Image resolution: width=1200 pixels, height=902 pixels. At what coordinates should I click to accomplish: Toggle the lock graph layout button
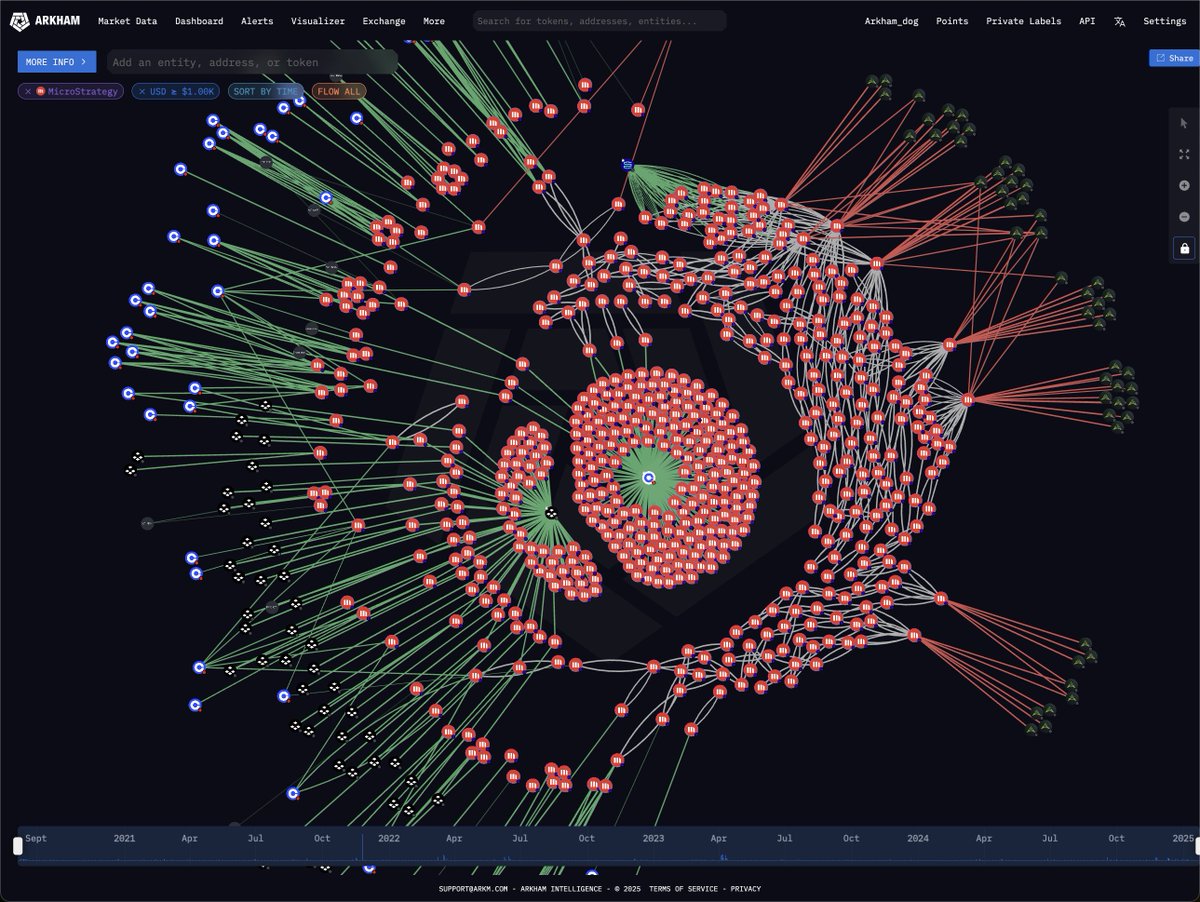[x=1185, y=248]
